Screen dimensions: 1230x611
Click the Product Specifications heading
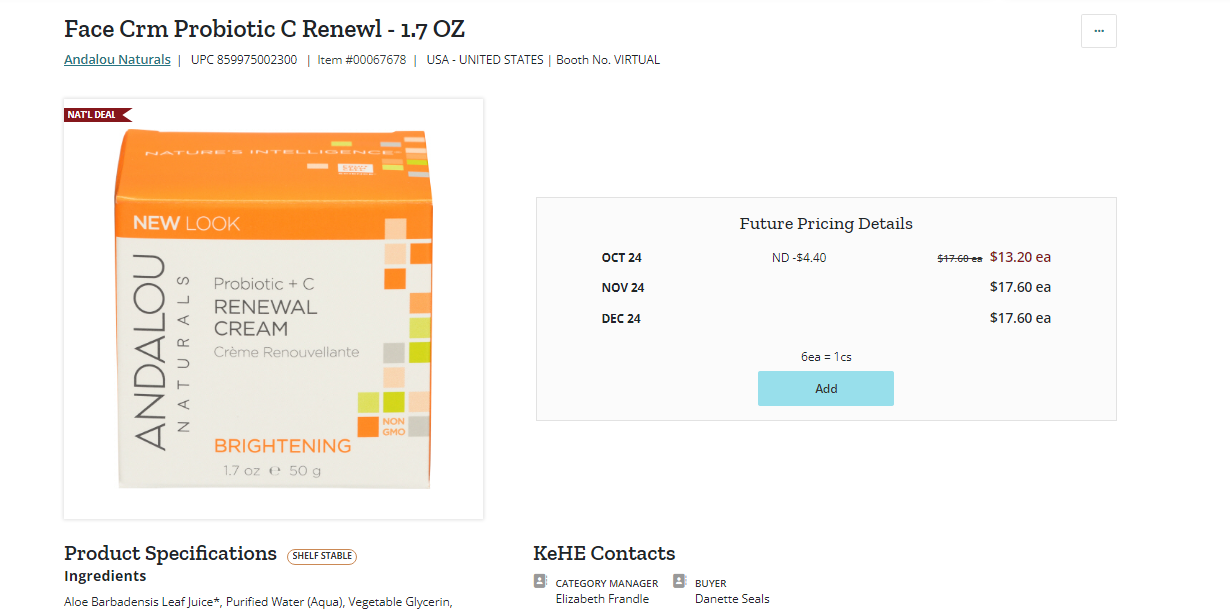click(x=171, y=554)
